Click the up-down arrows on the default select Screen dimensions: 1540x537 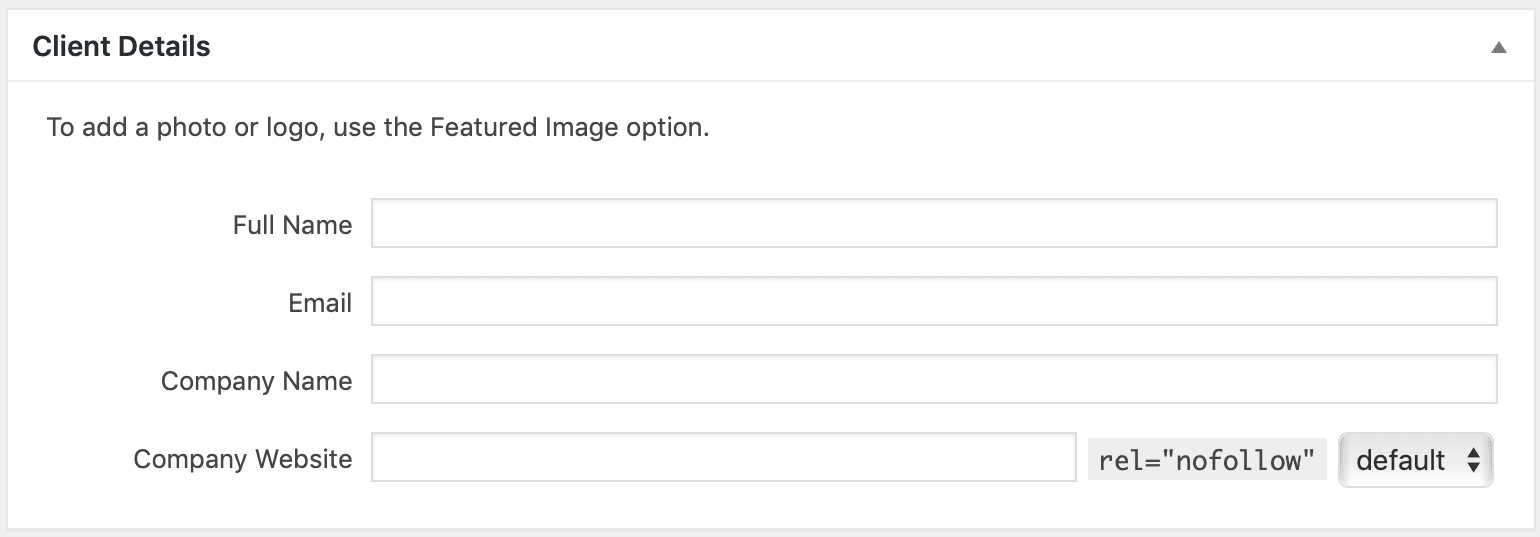pos(1473,459)
